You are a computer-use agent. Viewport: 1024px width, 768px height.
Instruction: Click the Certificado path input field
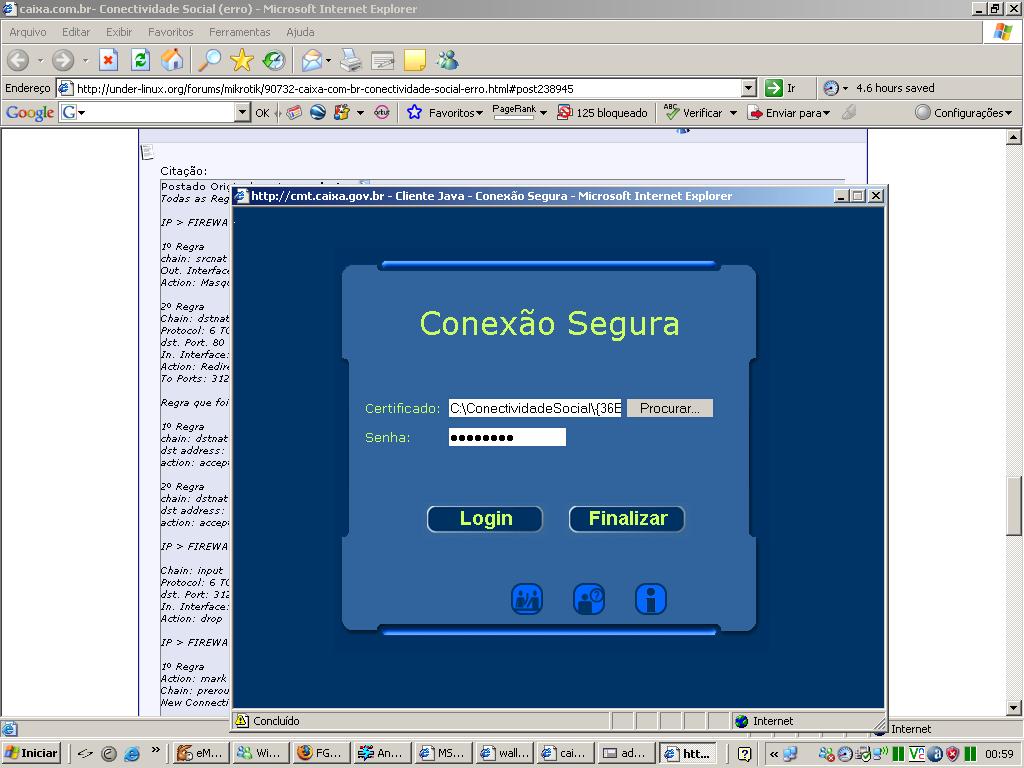pyautogui.click(x=536, y=408)
